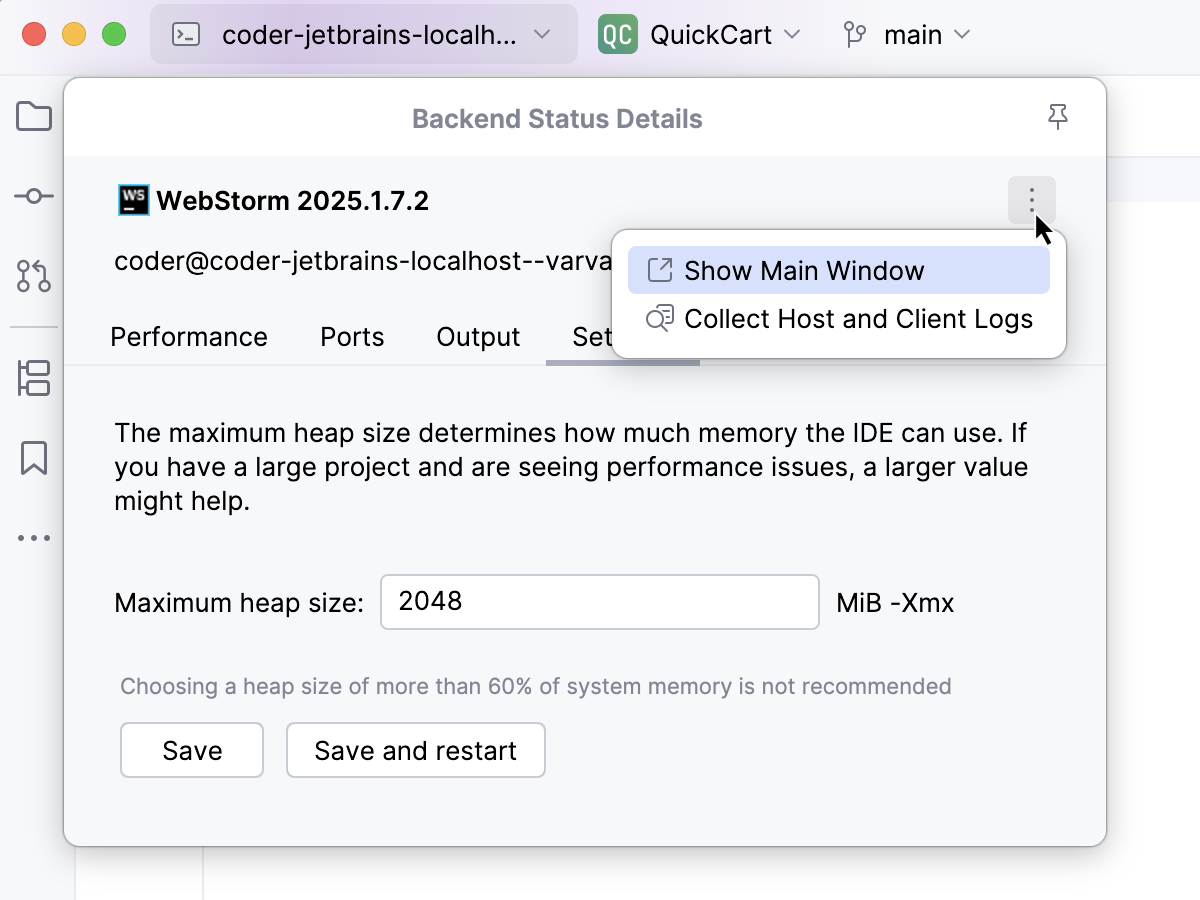Open the Project folder tool window
The height and width of the screenshot is (900, 1200).
click(34, 117)
